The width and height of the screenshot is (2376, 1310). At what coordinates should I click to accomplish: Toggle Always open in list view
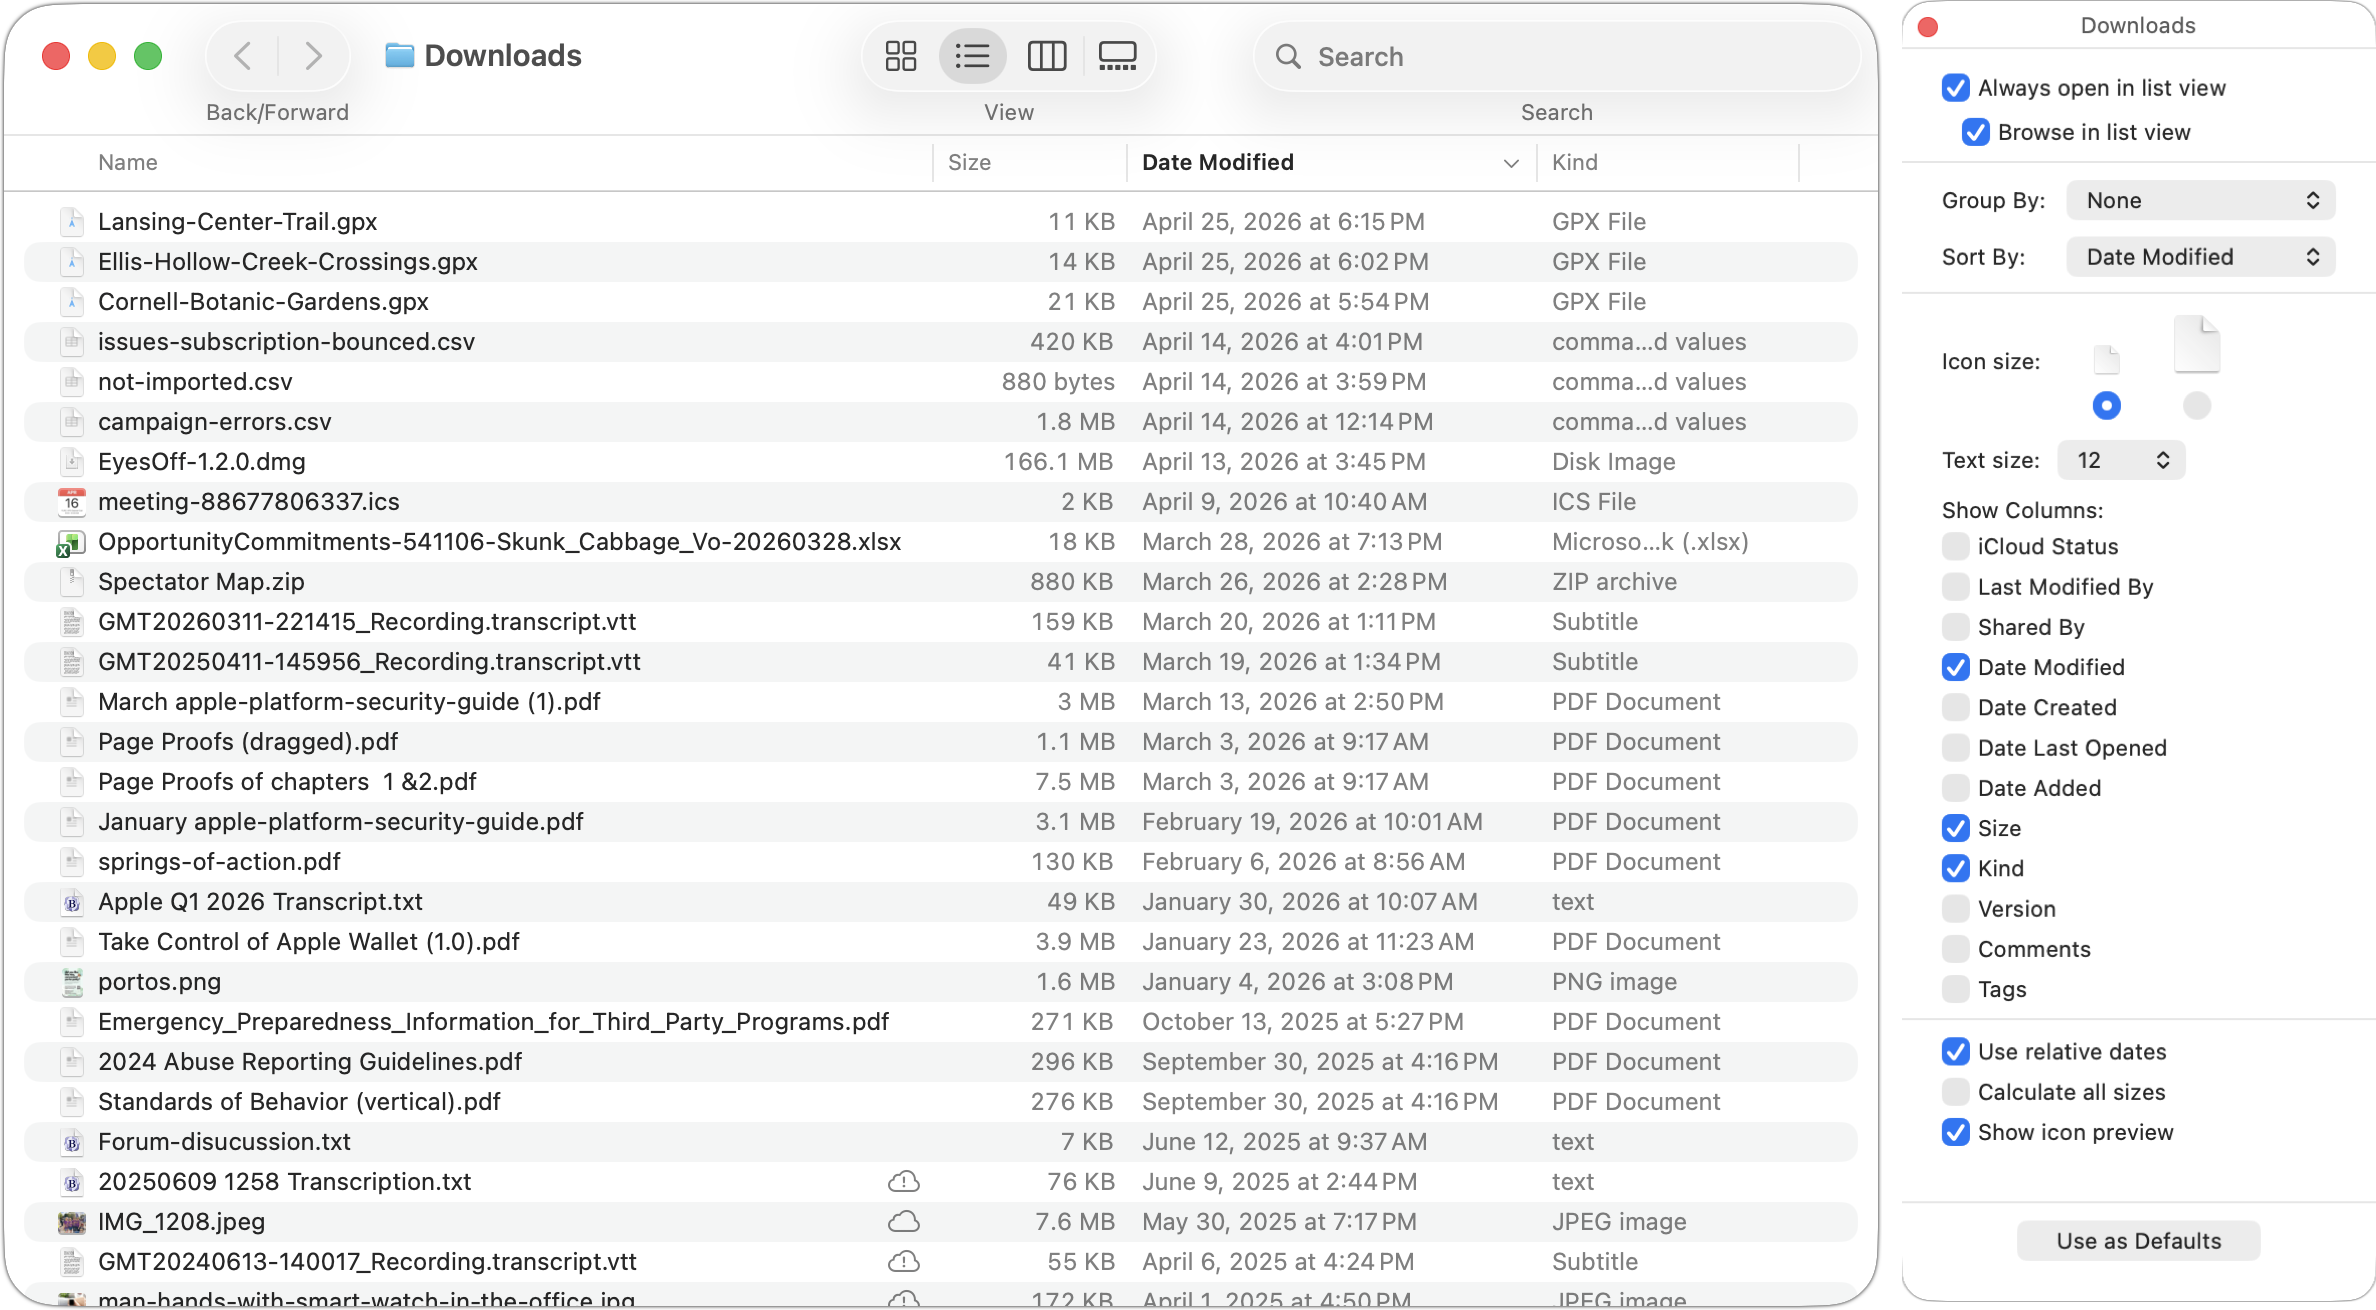1956,88
